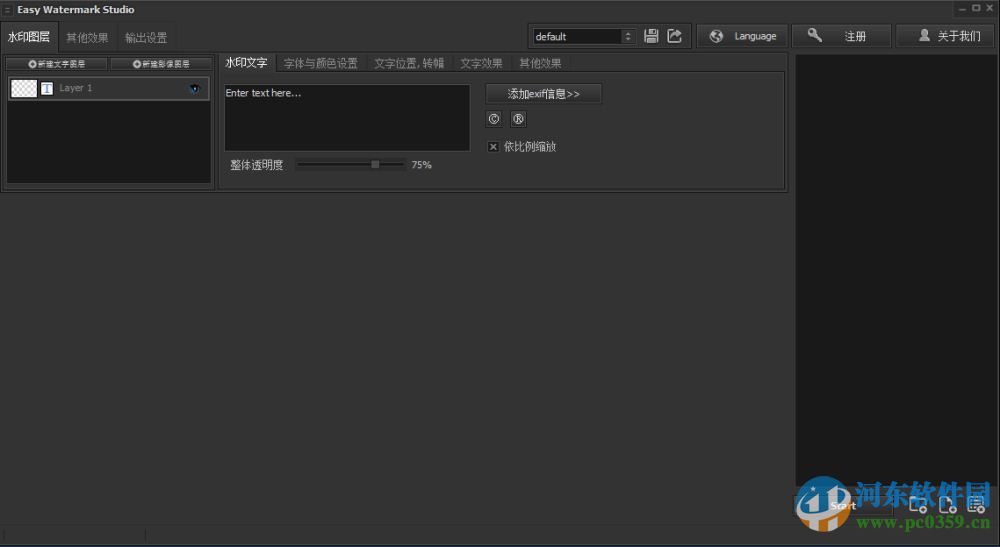Toggle Layer 1 visibility eye icon
This screenshot has height=547, width=1000.
(x=195, y=89)
